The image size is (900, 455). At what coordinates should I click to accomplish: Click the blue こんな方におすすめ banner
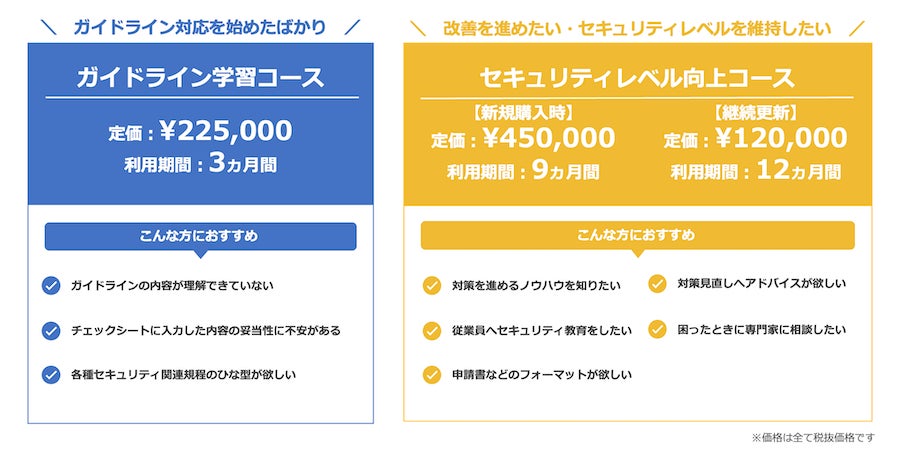coord(200,236)
